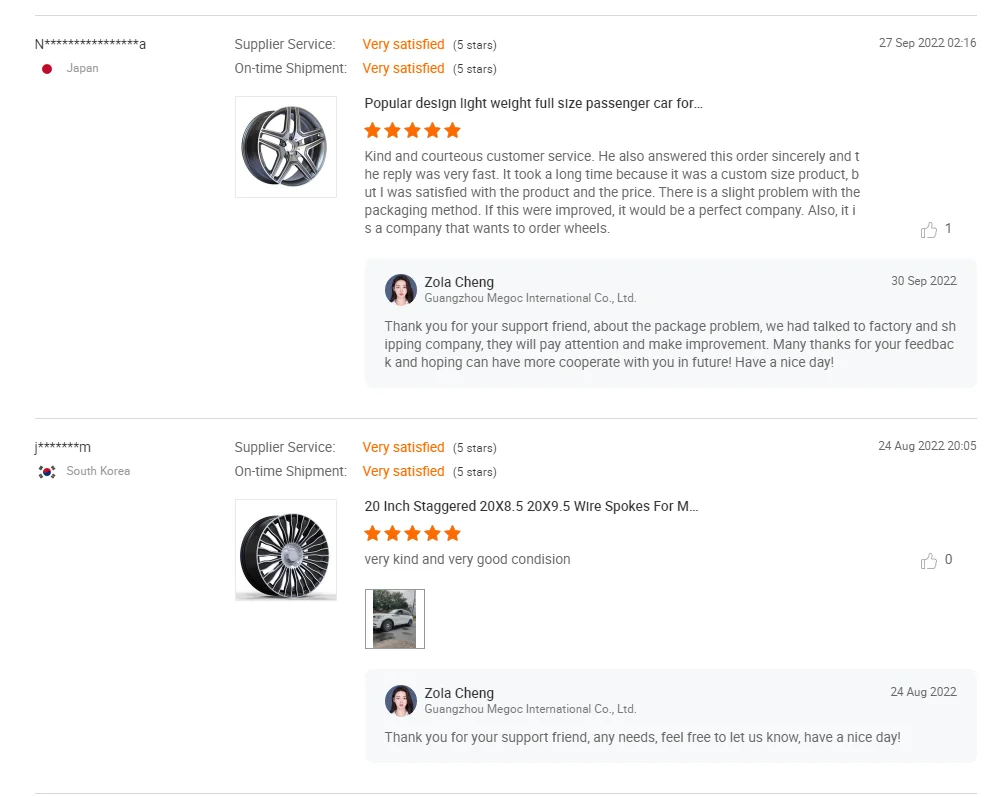
Task: Open the 20 inch wire spokes wheel thumbnail
Action: [x=286, y=550]
